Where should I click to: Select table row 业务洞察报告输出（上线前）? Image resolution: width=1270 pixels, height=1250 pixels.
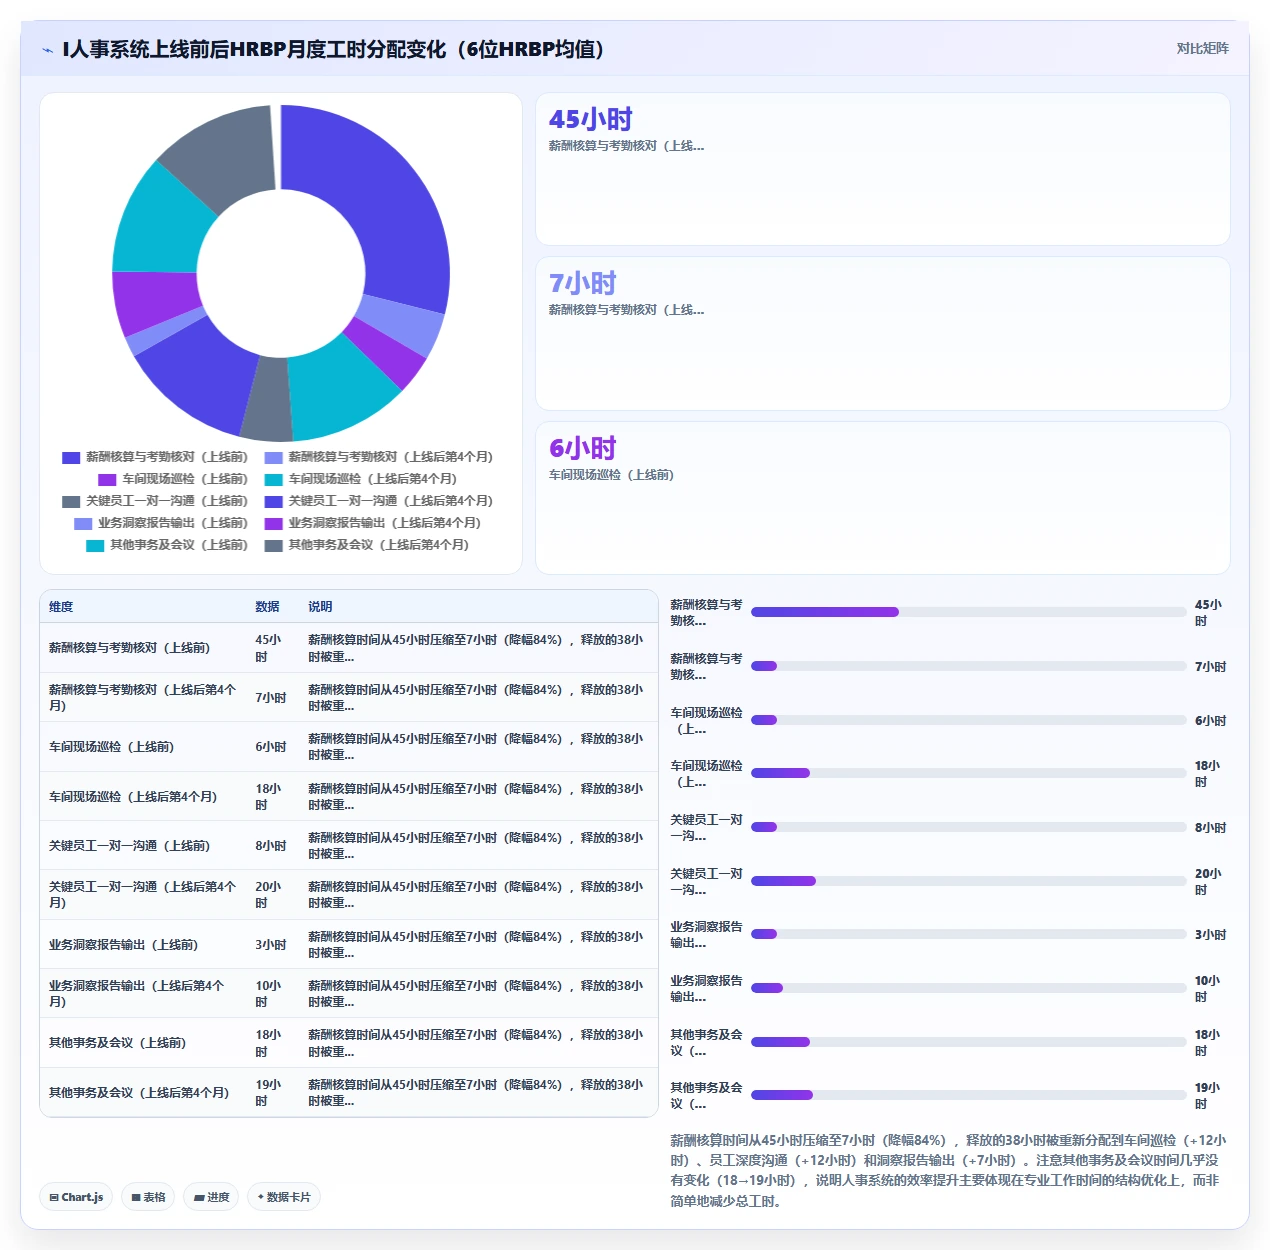pos(349,944)
